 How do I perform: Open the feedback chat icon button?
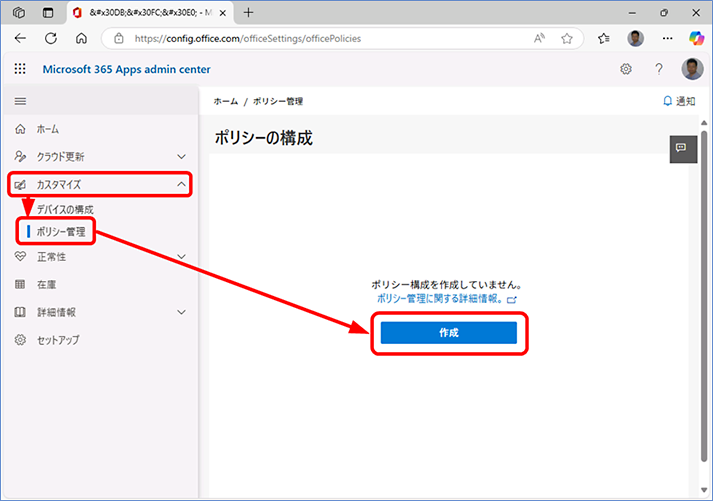(683, 149)
